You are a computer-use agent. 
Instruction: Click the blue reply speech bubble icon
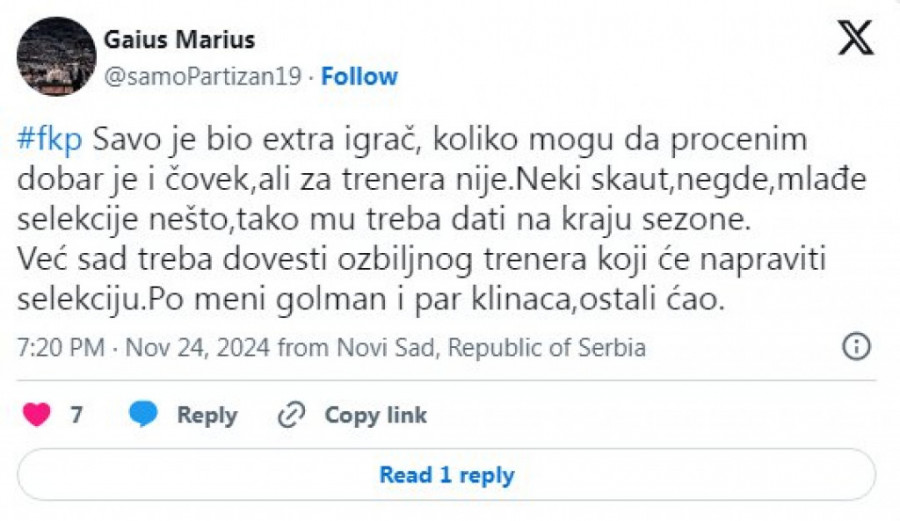tap(144, 415)
